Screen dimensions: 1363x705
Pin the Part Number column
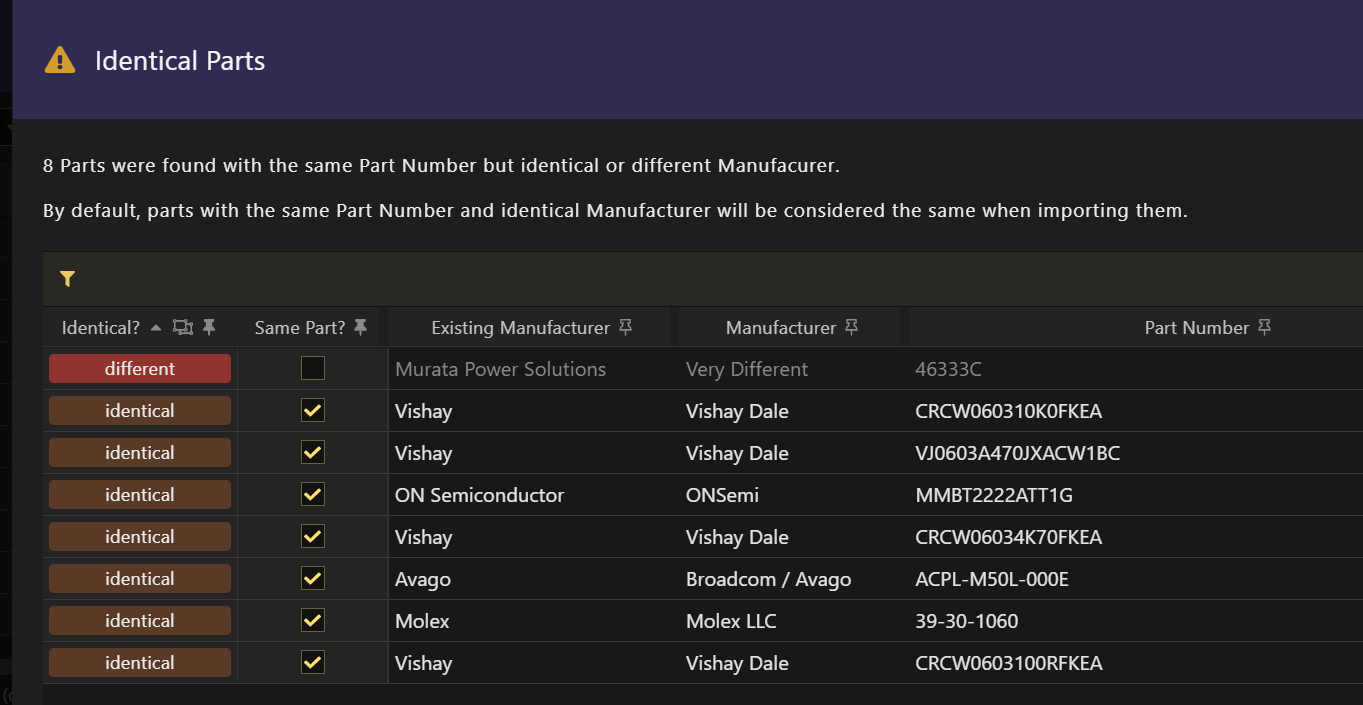1265,327
